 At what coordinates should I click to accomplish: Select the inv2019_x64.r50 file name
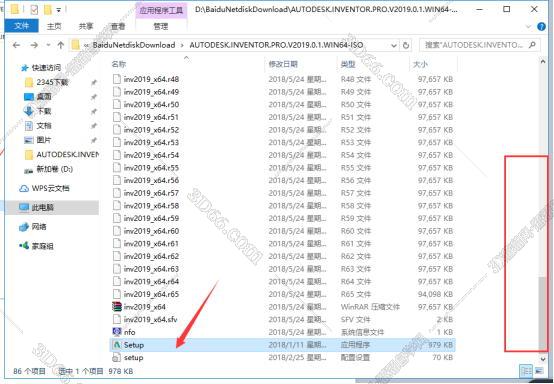tap(151, 105)
